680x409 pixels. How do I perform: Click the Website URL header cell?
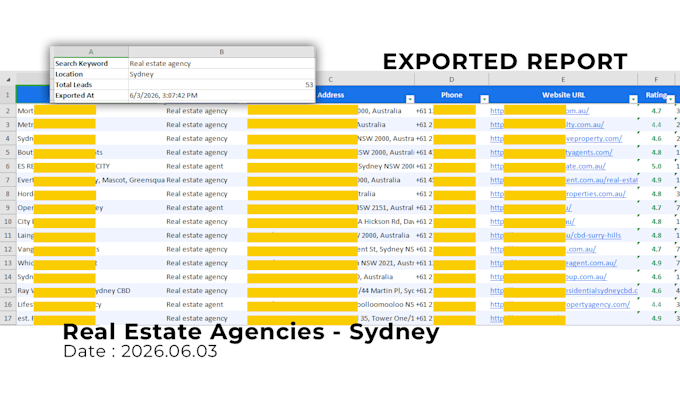pyautogui.click(x=563, y=95)
